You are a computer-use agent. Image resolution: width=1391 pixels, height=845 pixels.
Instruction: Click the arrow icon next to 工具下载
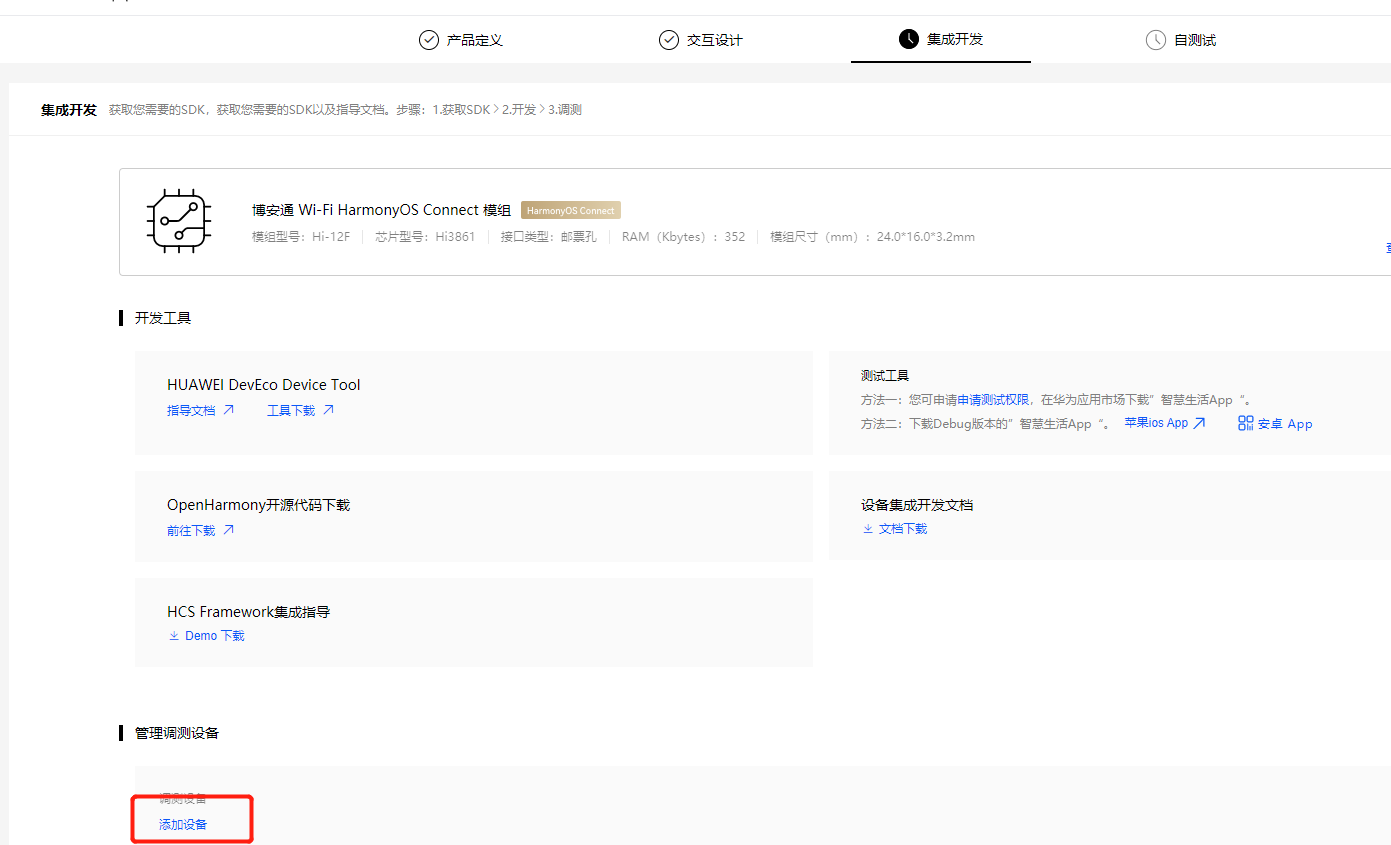(328, 410)
